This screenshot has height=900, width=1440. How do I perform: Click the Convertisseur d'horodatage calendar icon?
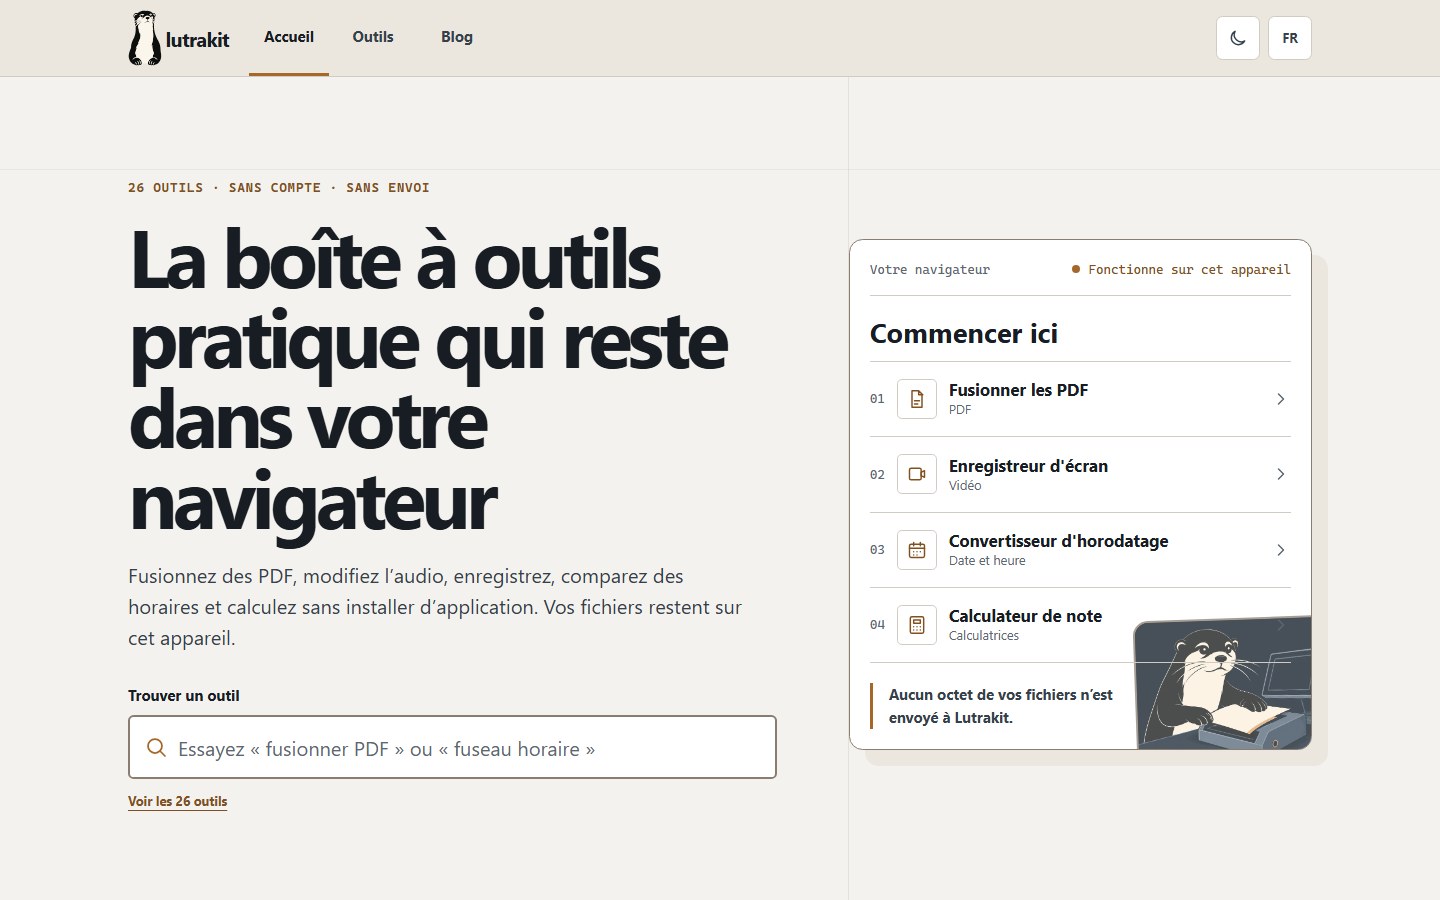tap(917, 550)
